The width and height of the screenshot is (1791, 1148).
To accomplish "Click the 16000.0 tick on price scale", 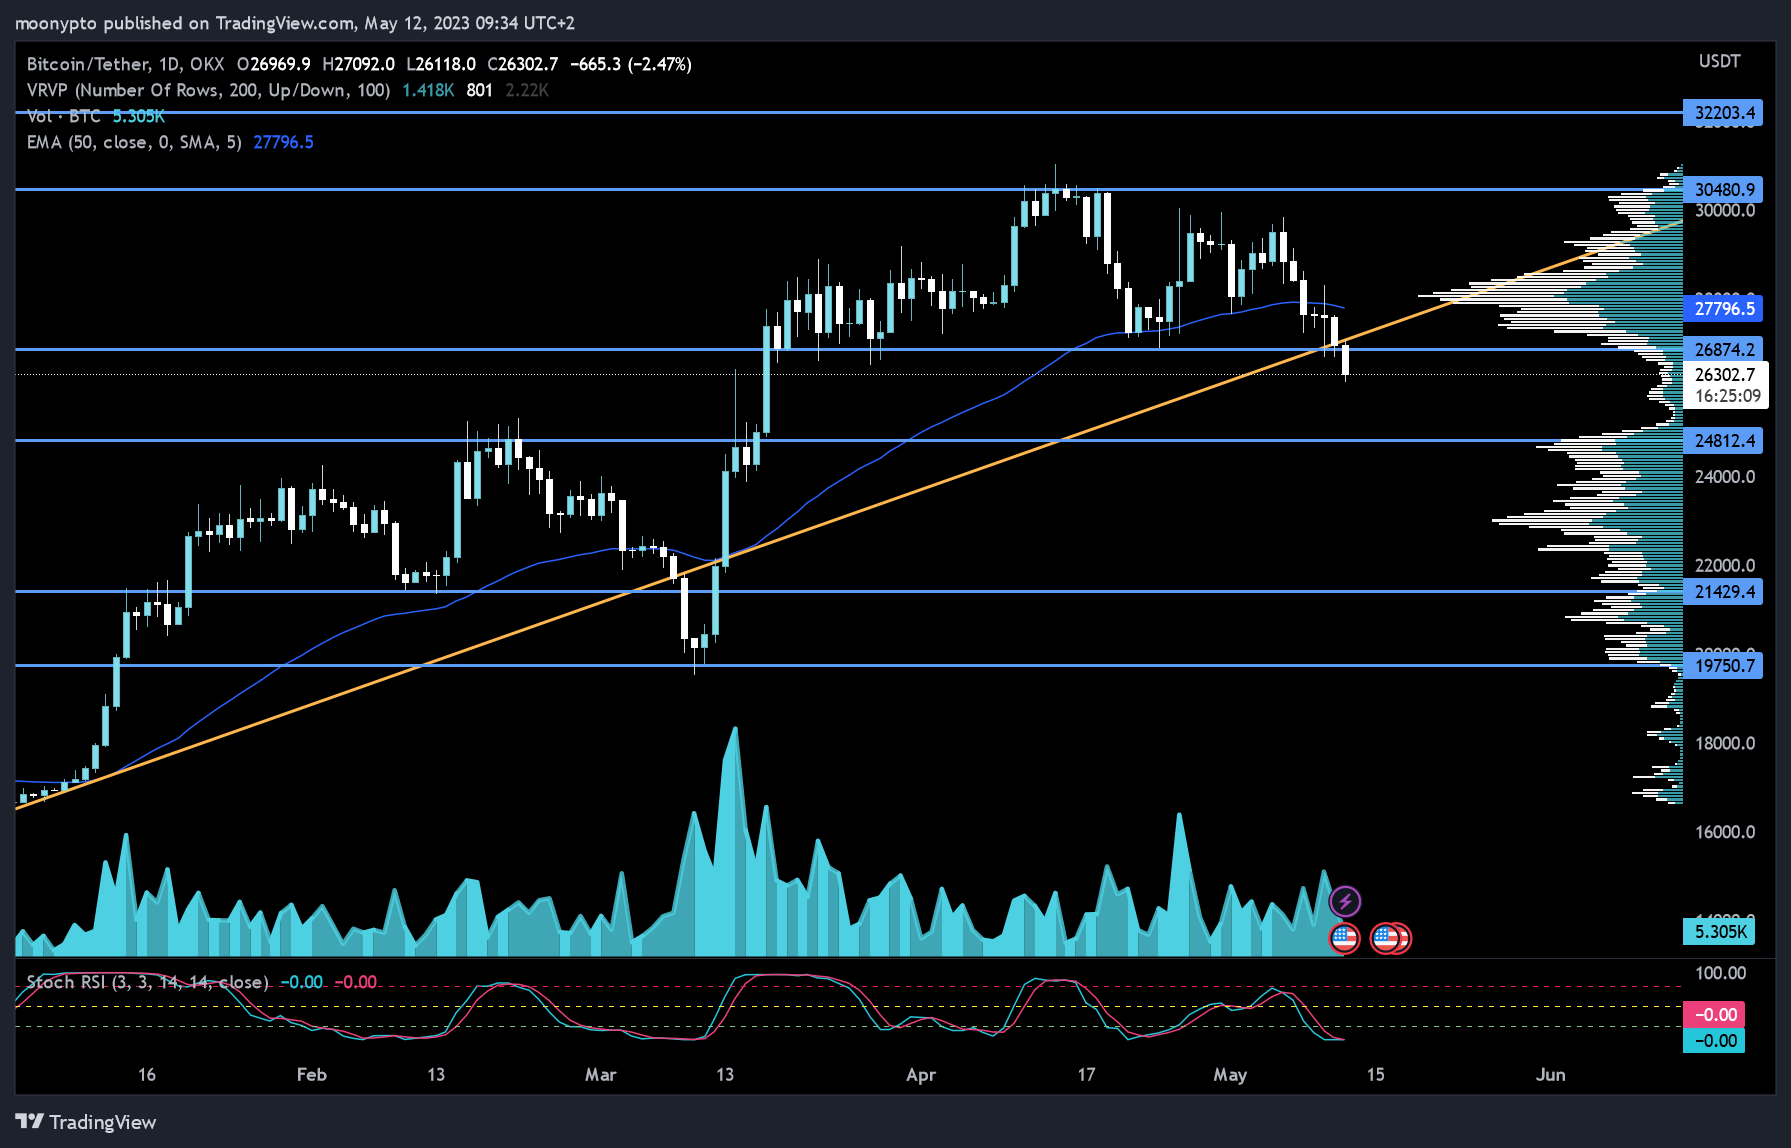I will tap(1725, 831).
